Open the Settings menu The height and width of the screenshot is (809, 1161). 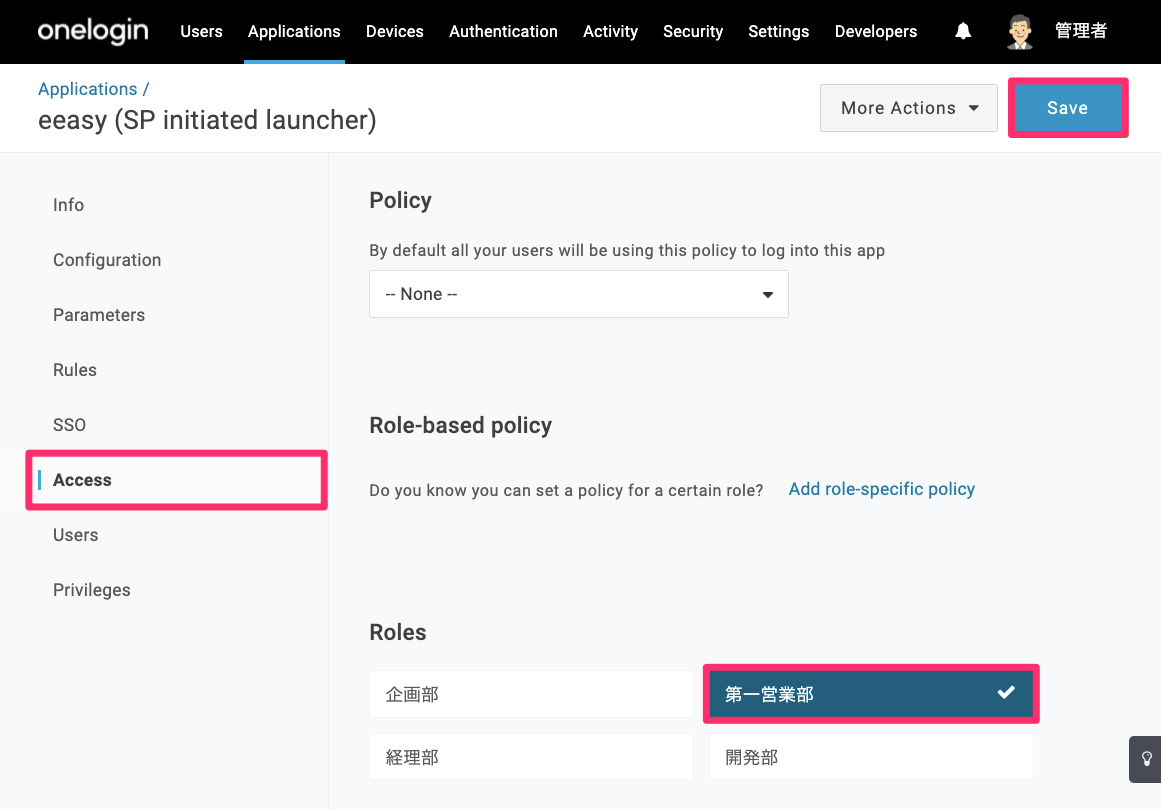point(779,32)
